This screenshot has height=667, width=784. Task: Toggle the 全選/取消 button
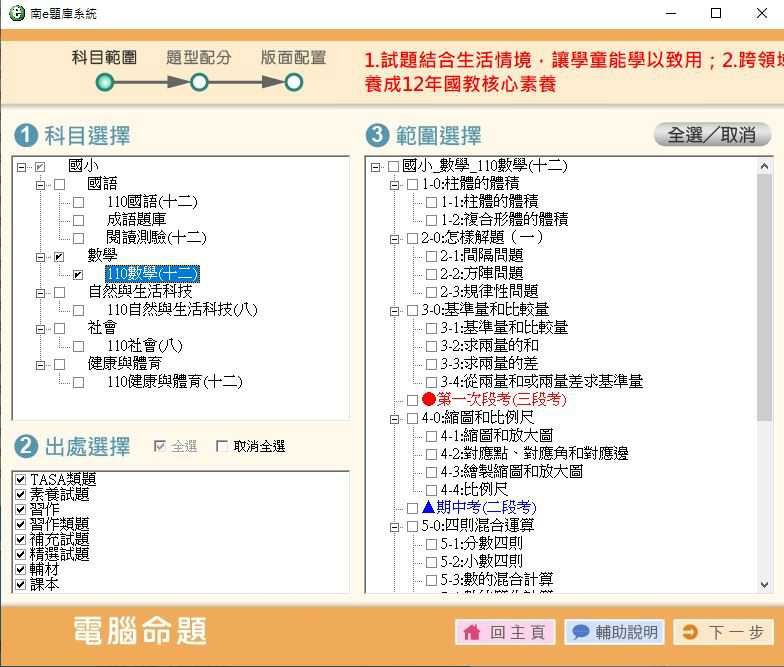click(712, 134)
